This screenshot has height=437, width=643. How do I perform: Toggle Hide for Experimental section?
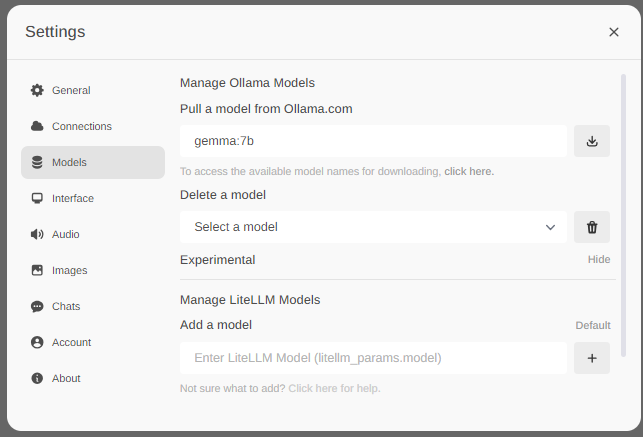click(598, 260)
